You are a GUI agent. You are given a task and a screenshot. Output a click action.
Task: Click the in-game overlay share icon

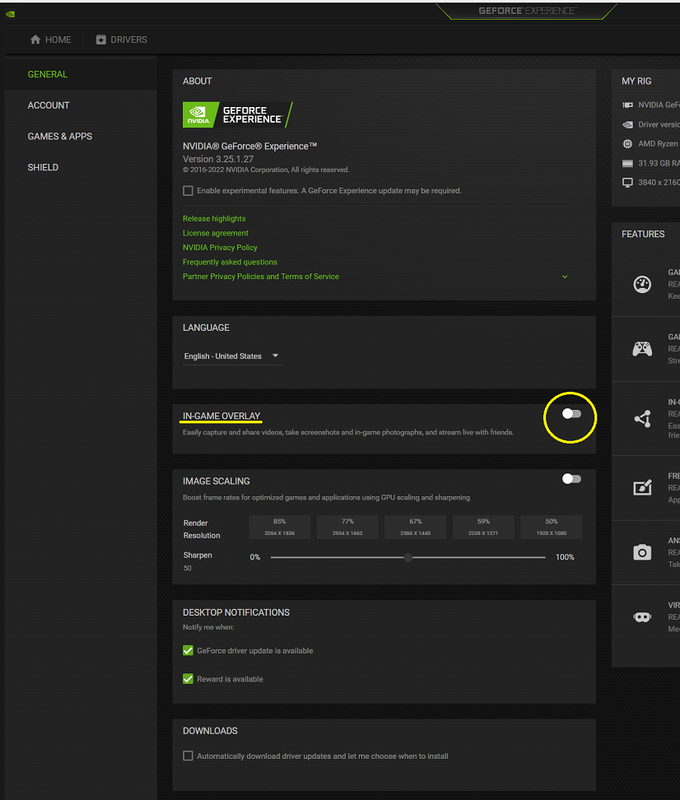pos(642,419)
